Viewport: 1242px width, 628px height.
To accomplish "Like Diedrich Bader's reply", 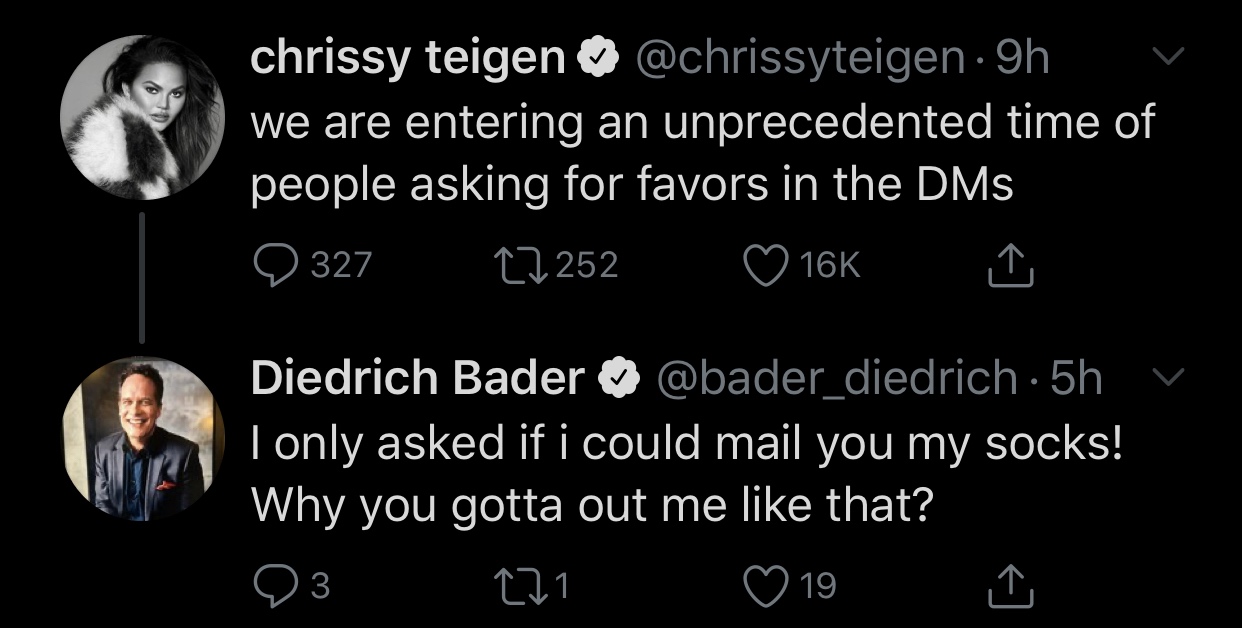I will click(765, 585).
